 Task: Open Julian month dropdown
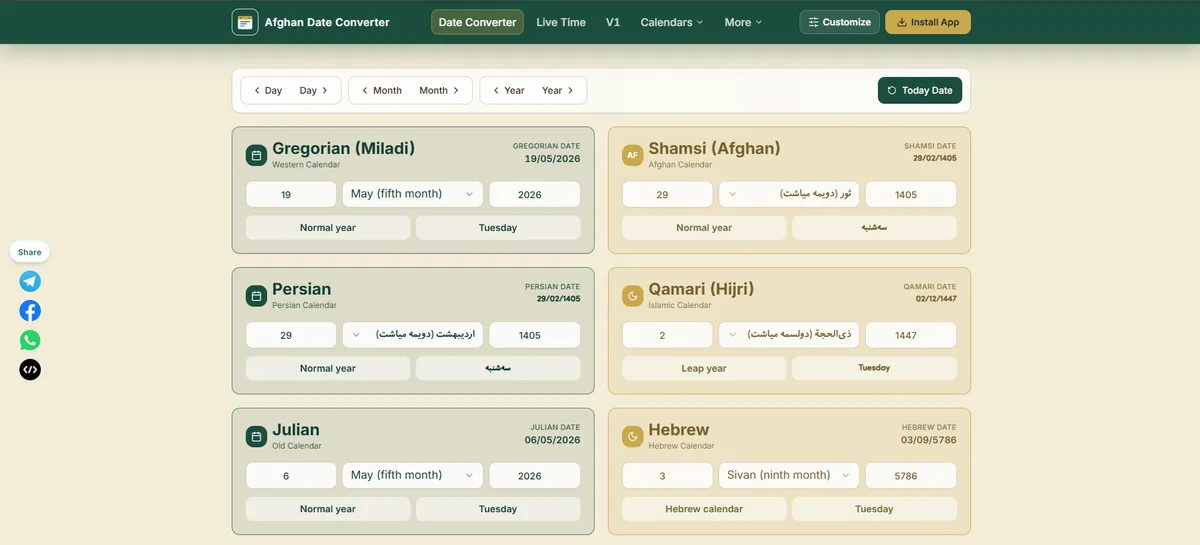click(x=413, y=475)
